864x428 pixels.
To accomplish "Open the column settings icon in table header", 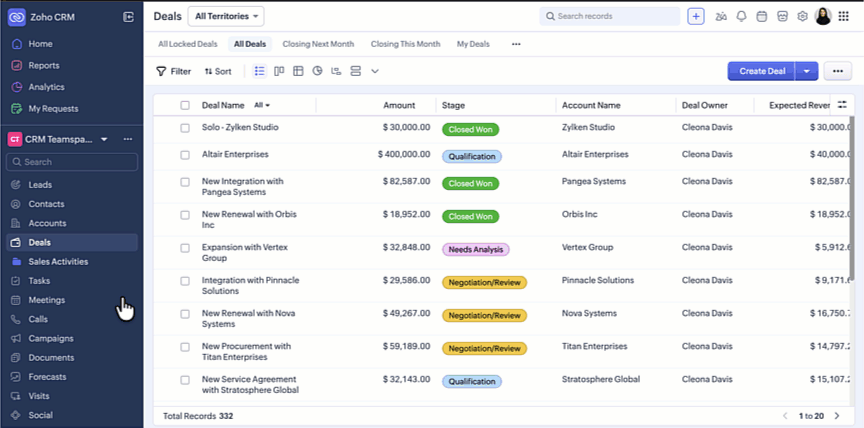I will pyautogui.click(x=841, y=105).
